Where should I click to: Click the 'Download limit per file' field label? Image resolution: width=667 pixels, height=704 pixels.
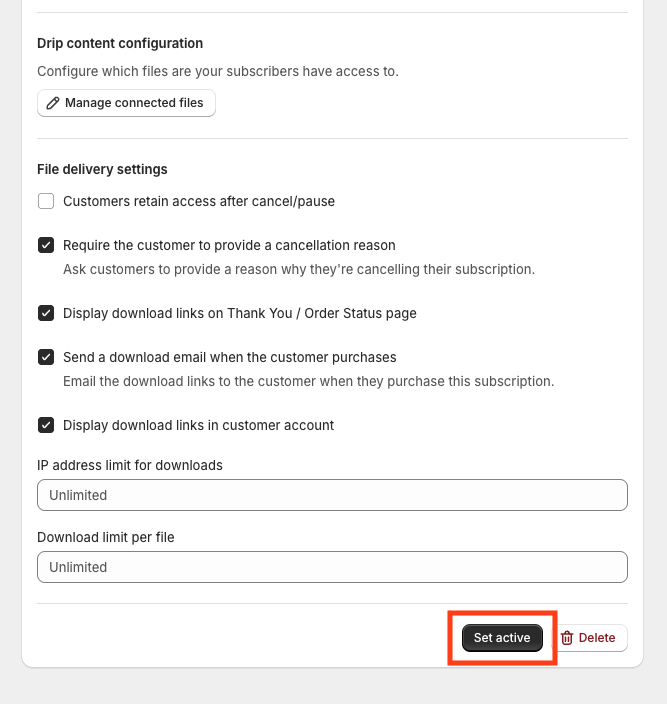coord(106,537)
